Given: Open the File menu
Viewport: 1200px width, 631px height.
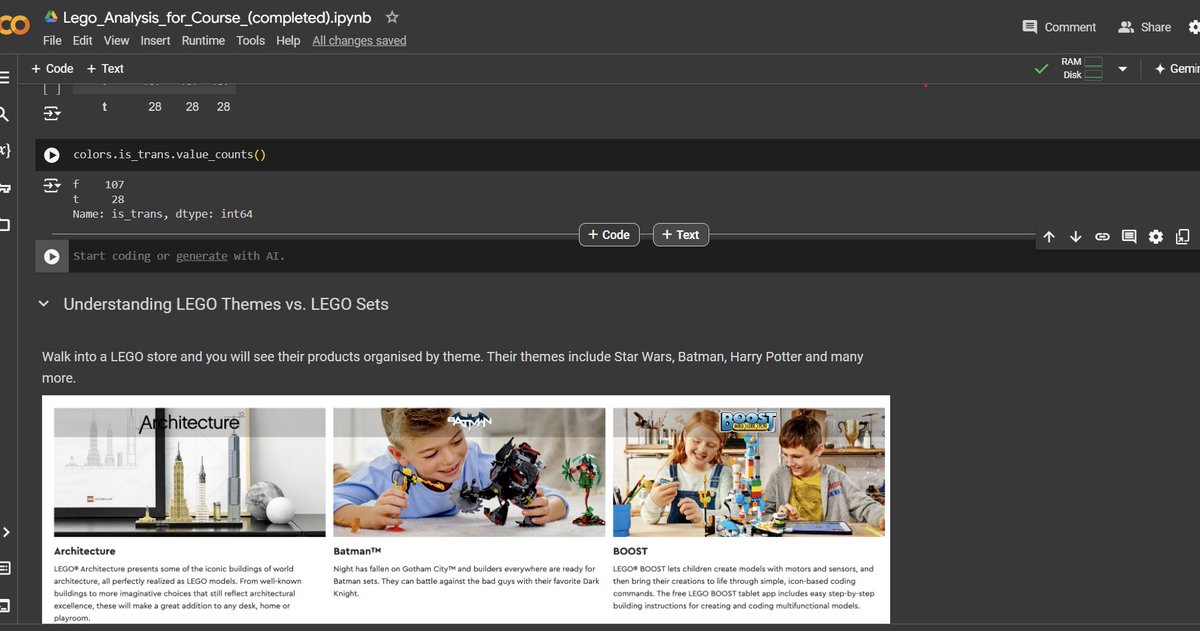Looking at the screenshot, I should (52, 41).
